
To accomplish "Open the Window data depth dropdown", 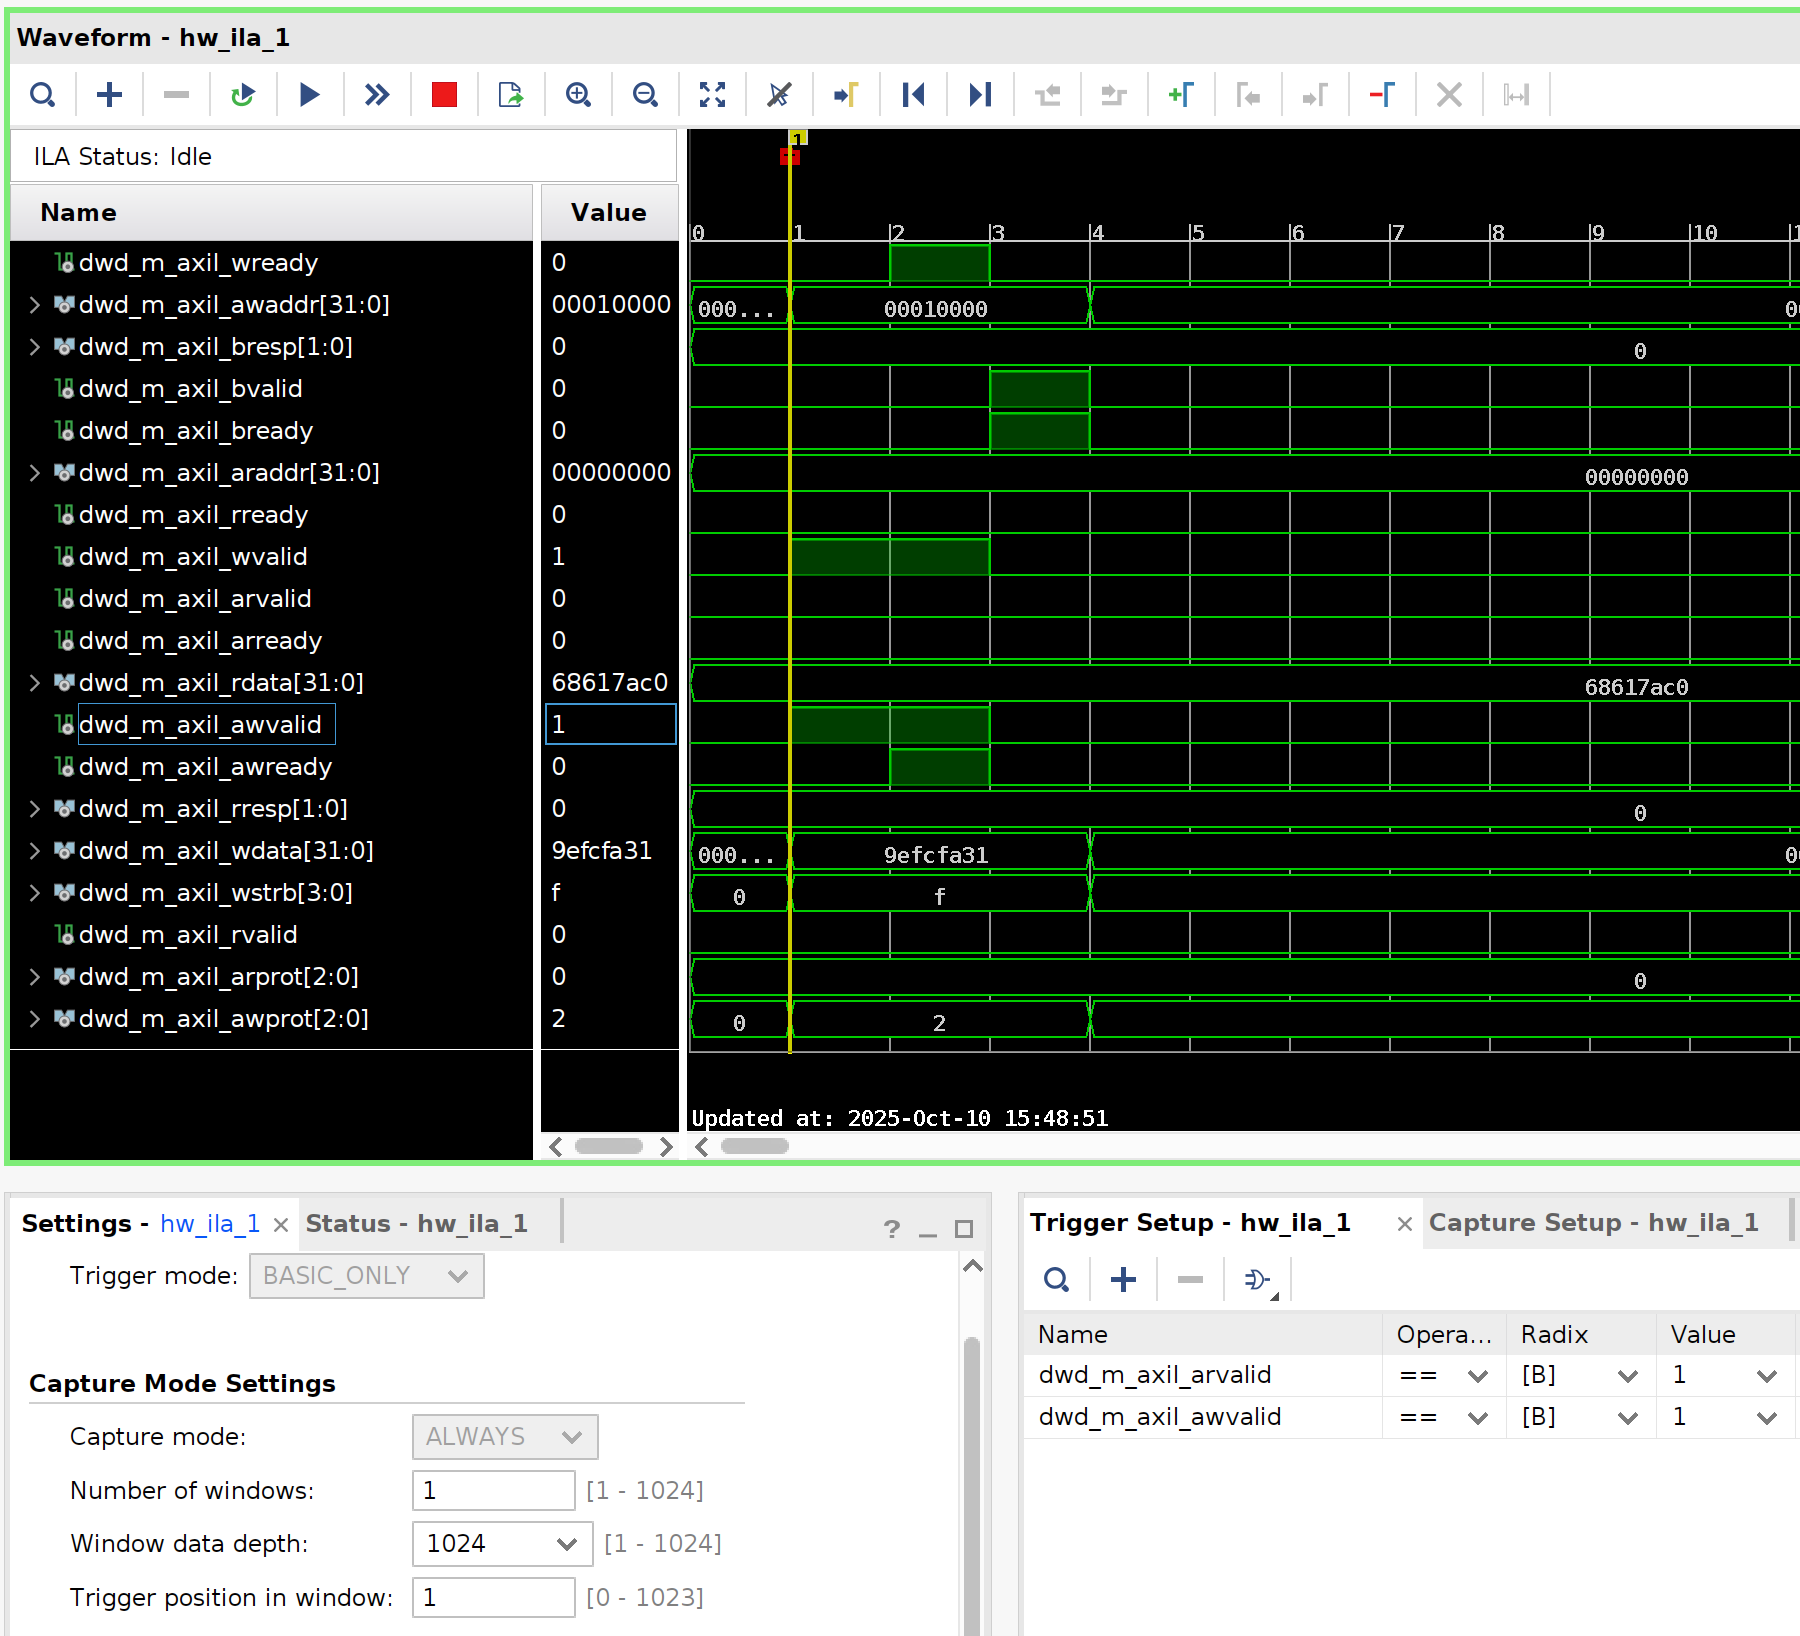I will [x=566, y=1544].
